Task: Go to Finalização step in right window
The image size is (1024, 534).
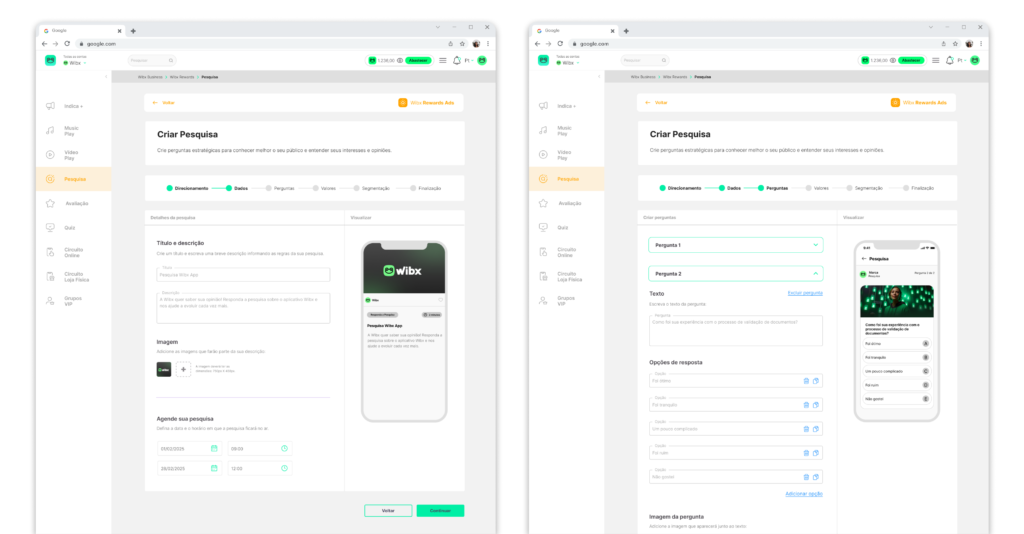Action: (x=919, y=188)
